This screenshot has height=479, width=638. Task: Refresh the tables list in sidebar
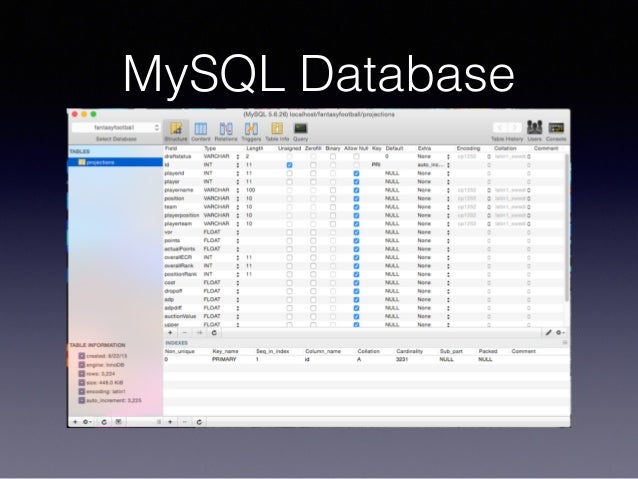(x=104, y=422)
